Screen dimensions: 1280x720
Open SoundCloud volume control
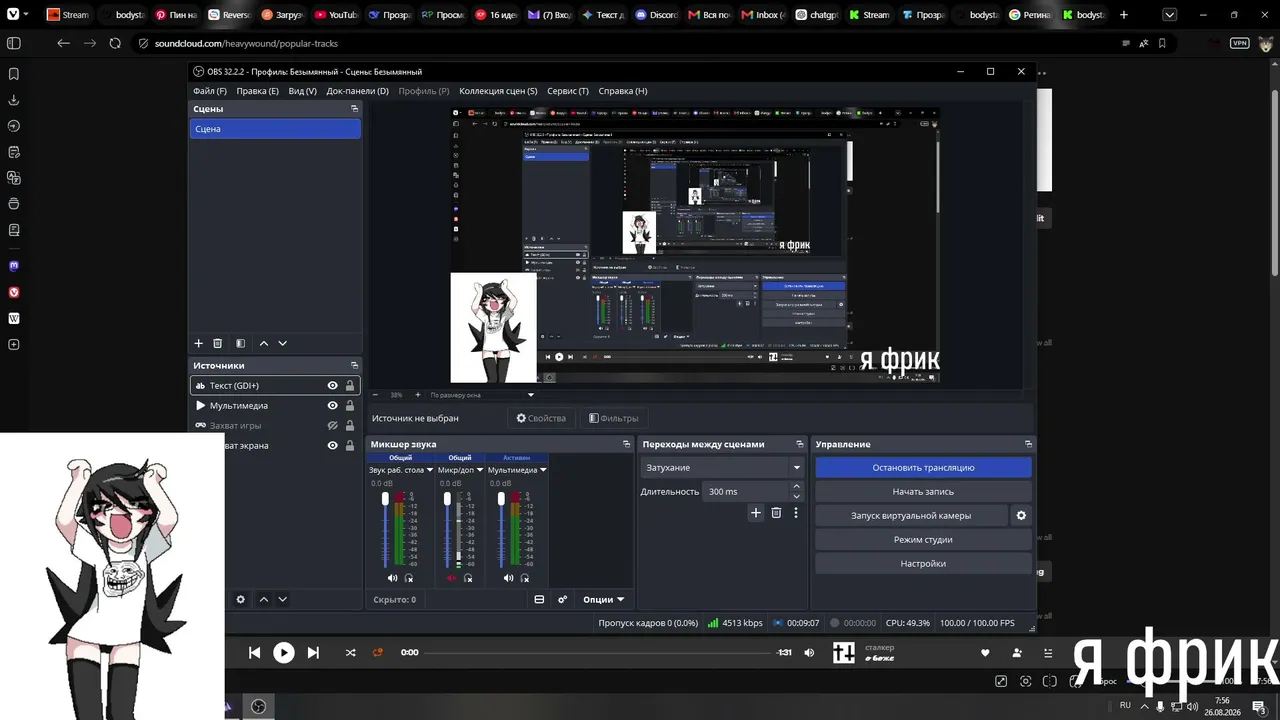point(809,653)
